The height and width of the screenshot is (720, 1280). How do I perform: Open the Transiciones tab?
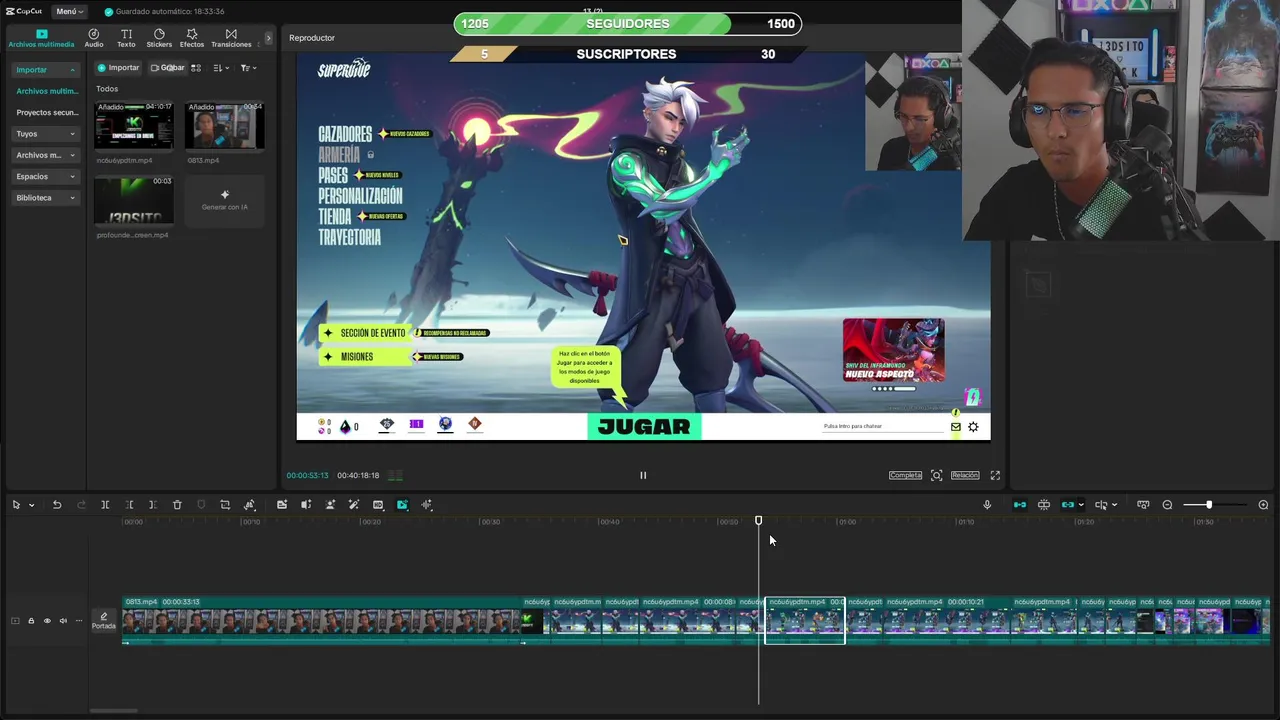pyautogui.click(x=231, y=38)
